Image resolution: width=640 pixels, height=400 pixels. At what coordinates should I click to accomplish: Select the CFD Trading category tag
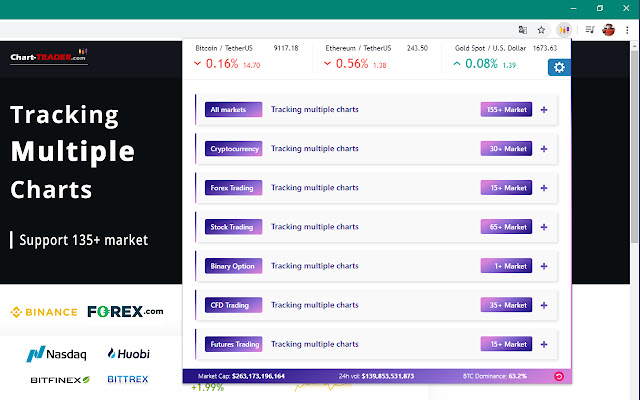tap(233, 305)
